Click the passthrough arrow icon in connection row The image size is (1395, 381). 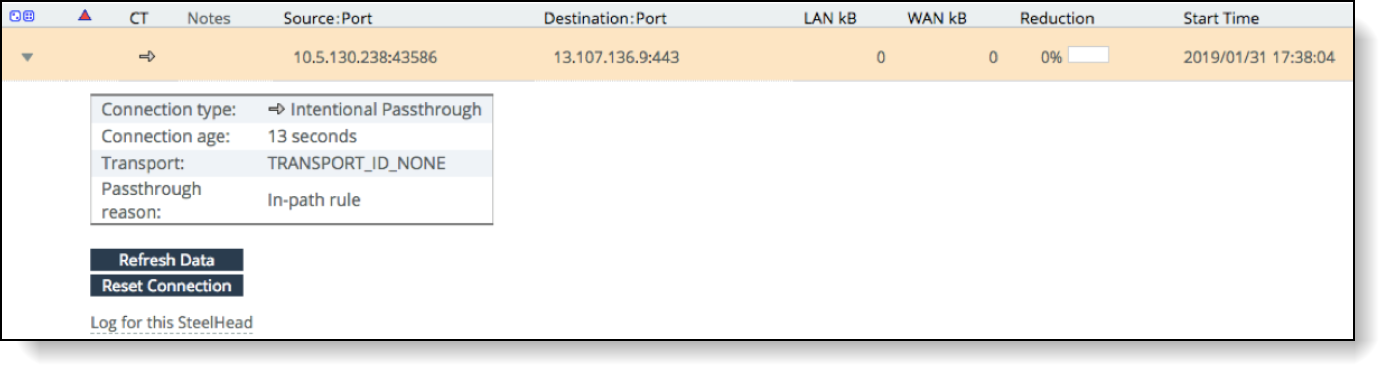[147, 57]
